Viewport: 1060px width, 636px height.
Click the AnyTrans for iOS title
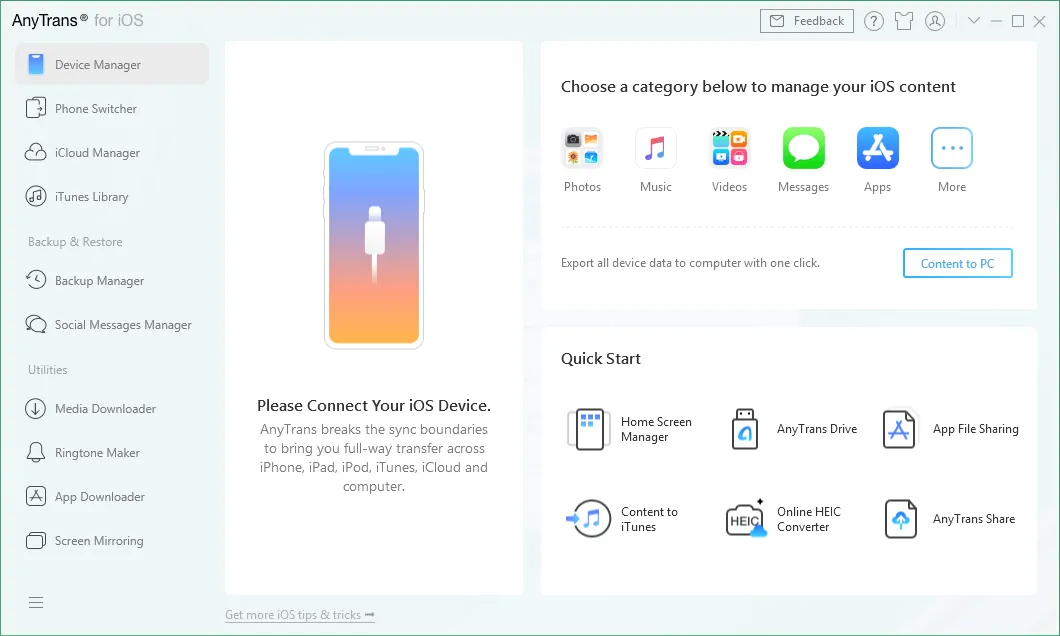(78, 20)
